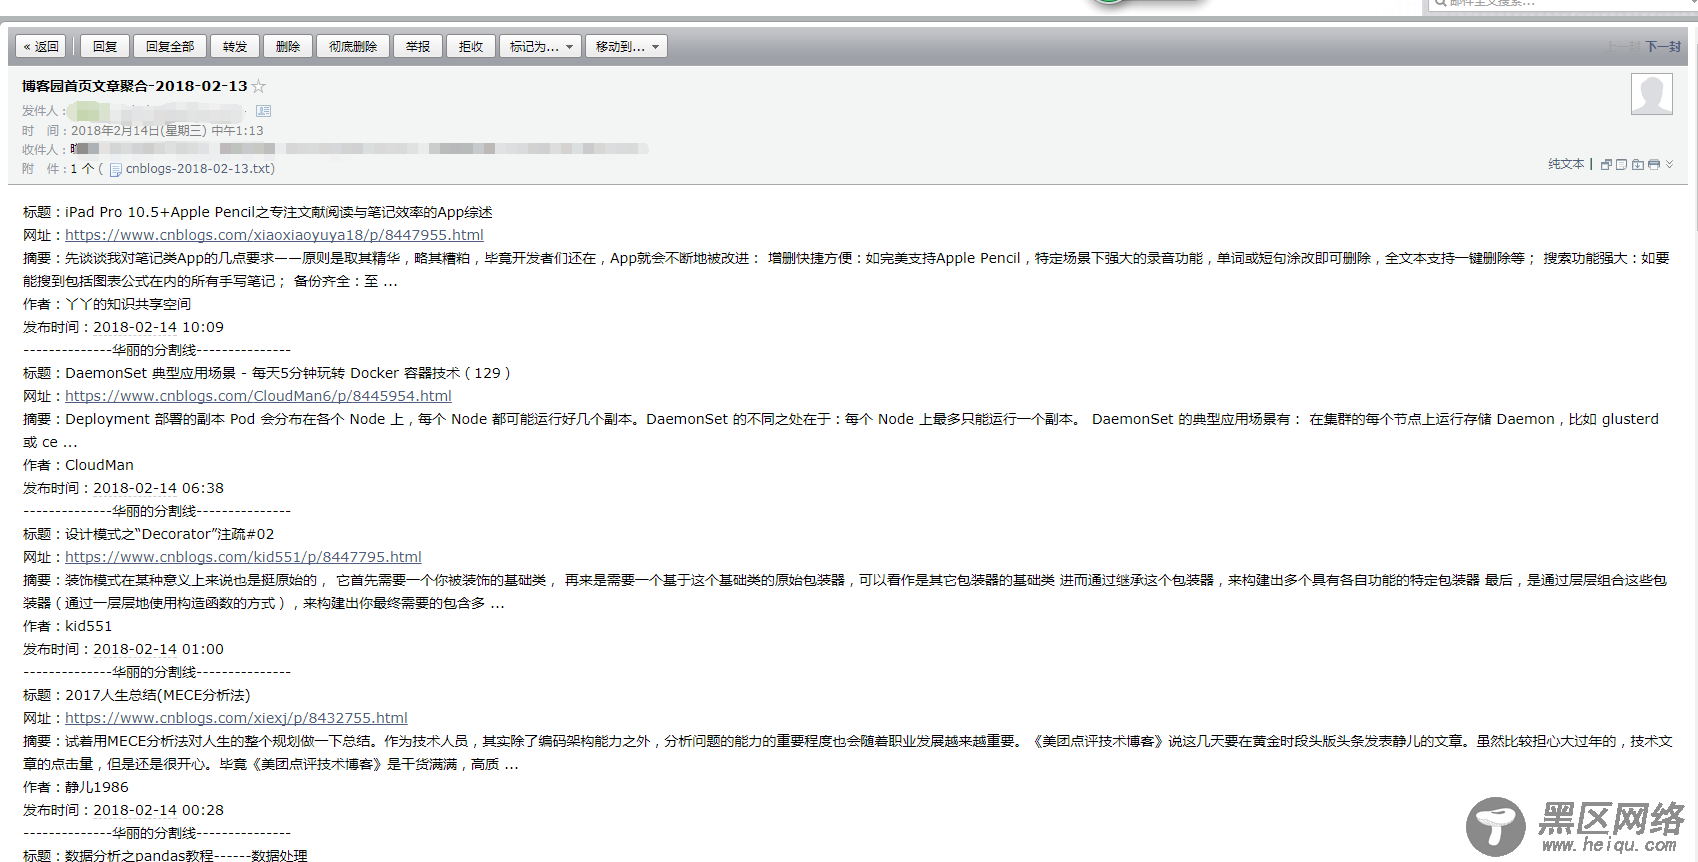The height and width of the screenshot is (862, 1698).
Task: Open the sender contact card icon
Action: point(263,111)
